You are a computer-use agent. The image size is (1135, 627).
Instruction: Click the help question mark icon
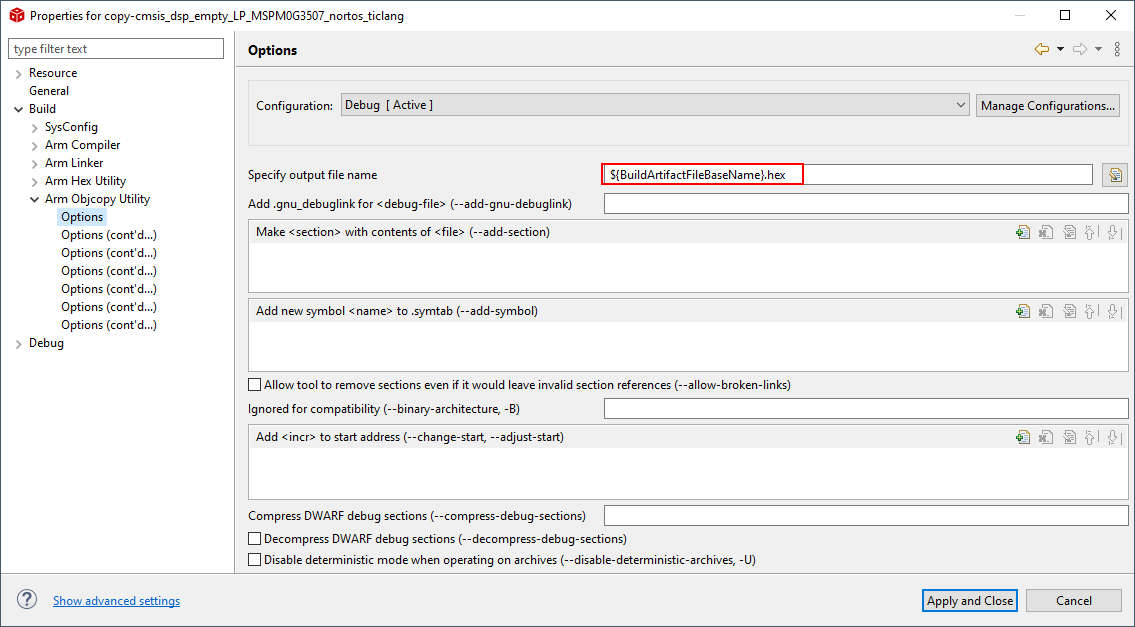(x=27, y=600)
